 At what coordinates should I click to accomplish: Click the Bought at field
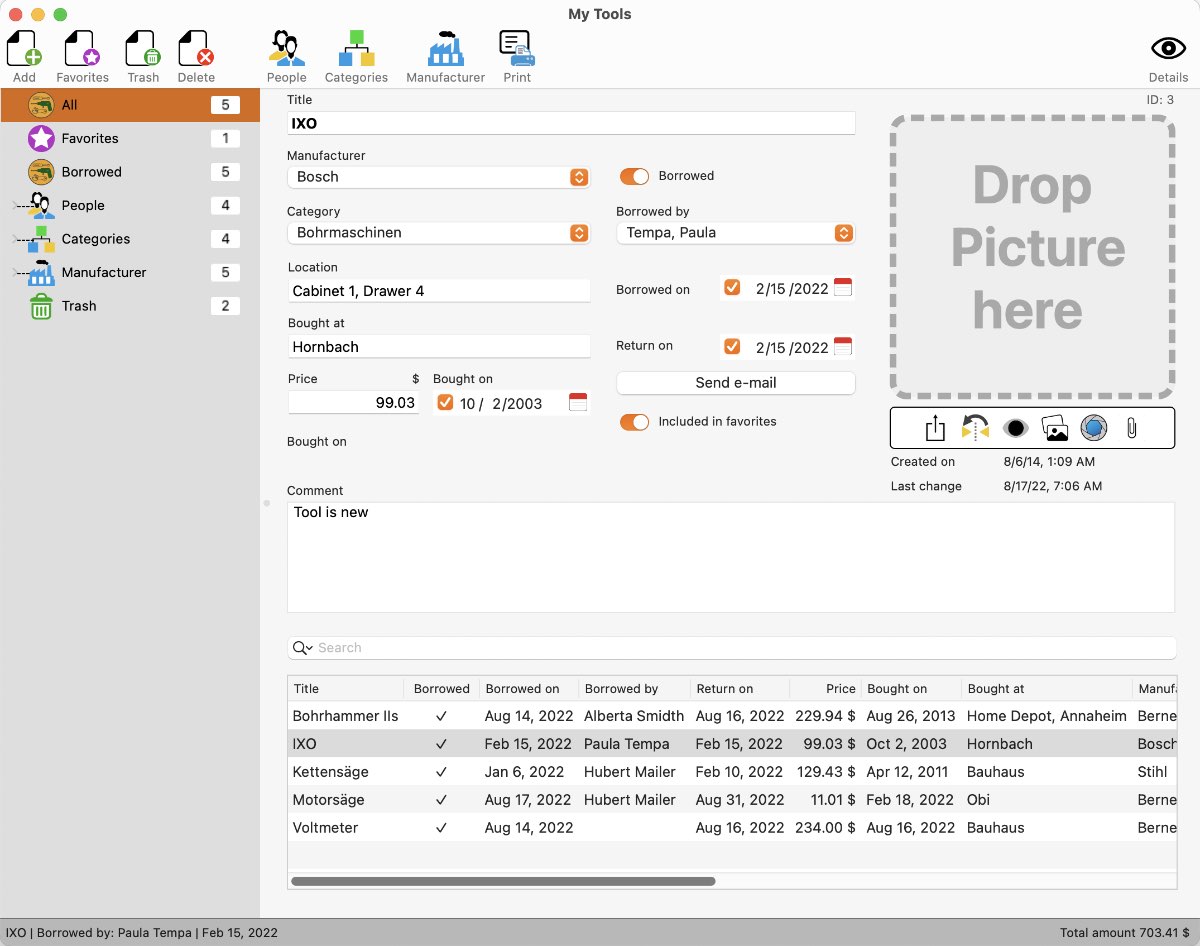[x=439, y=347]
